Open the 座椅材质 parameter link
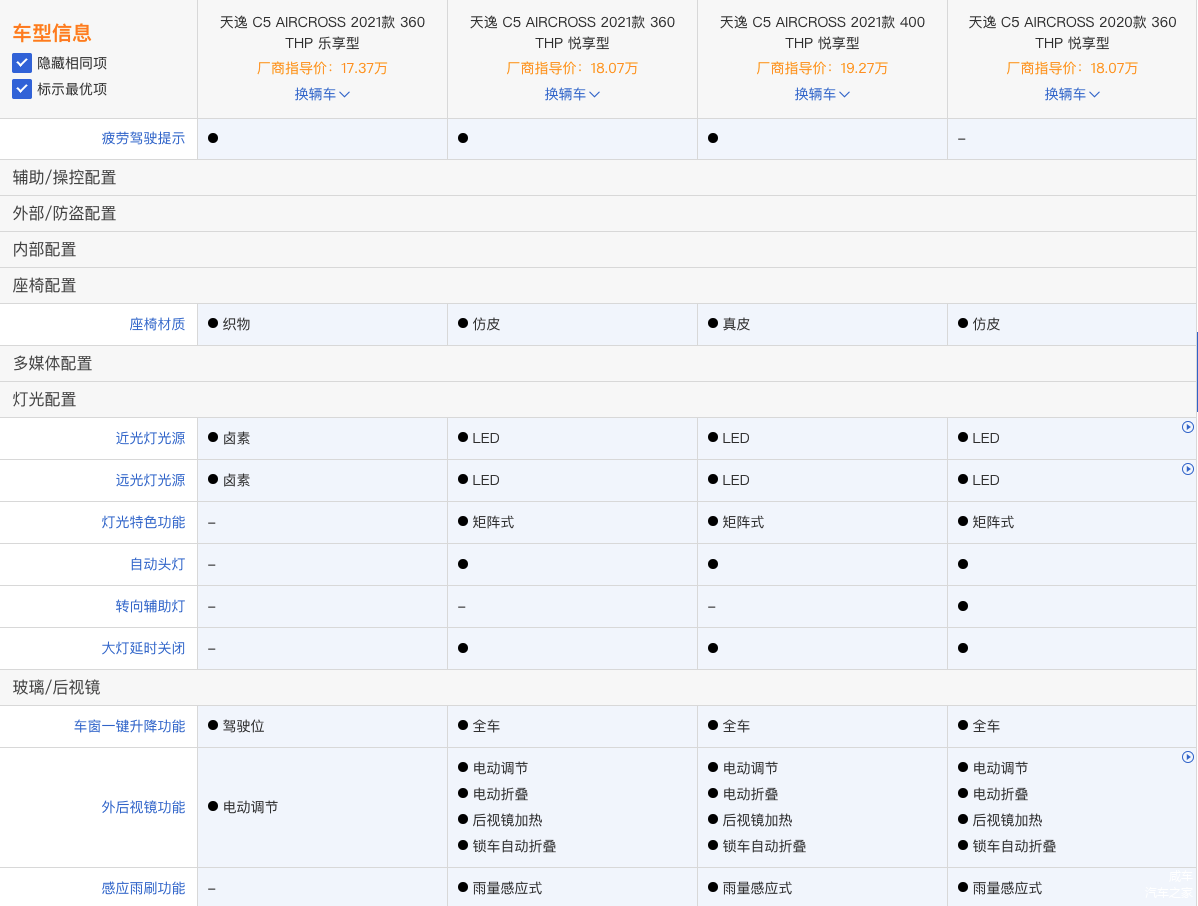 [x=157, y=324]
